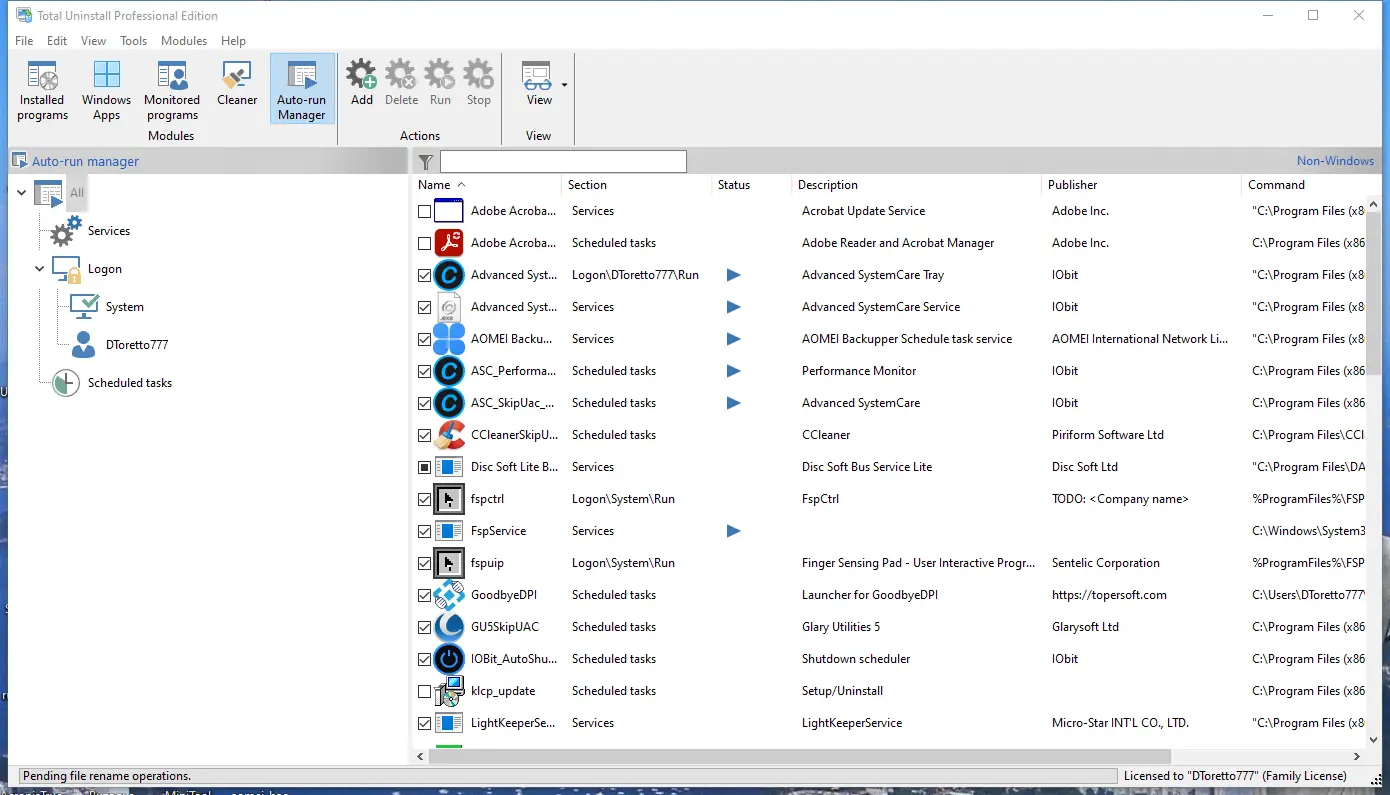Sort list by Publisher column header

(1072, 185)
